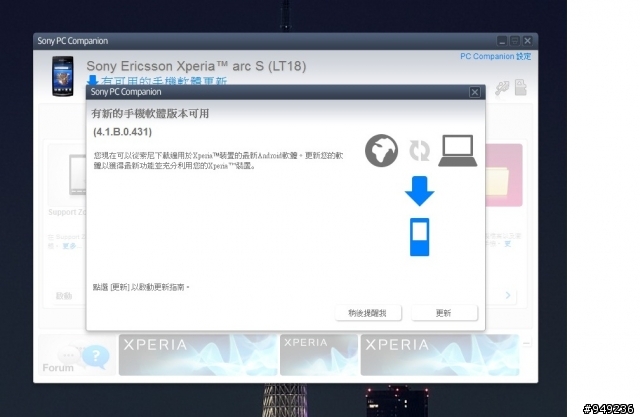Click the sync arrows icon
The width and height of the screenshot is (640, 417).
pyautogui.click(x=420, y=151)
